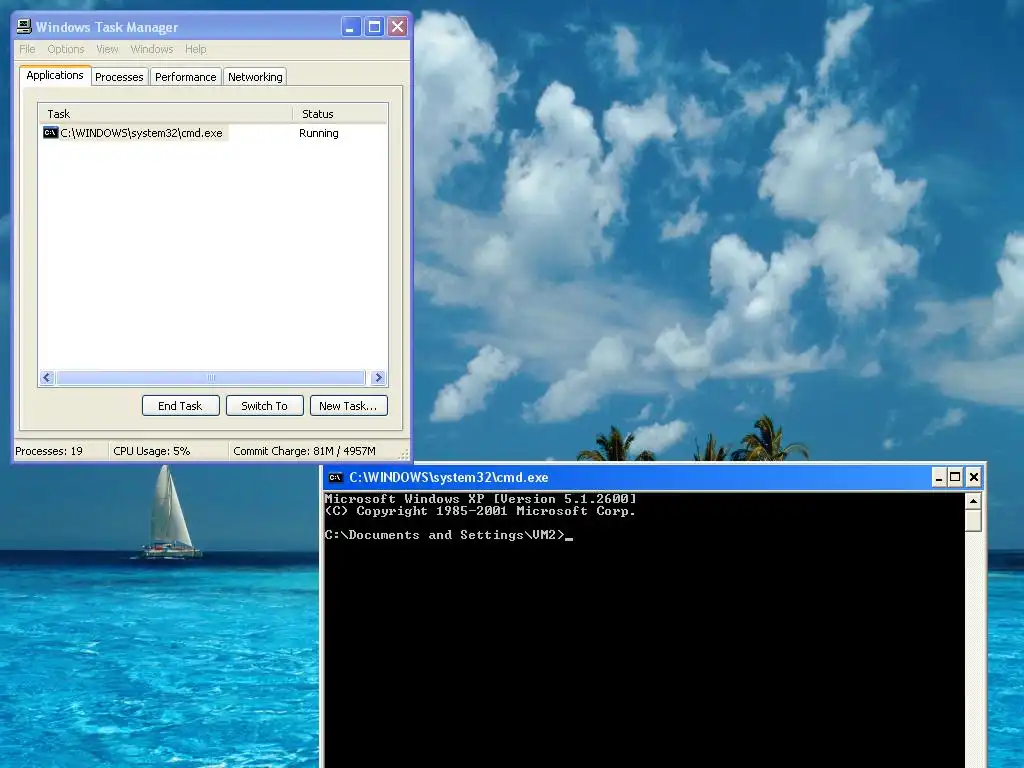
Task: Click the horizontal scrollbar thumb in task list
Action: point(210,377)
